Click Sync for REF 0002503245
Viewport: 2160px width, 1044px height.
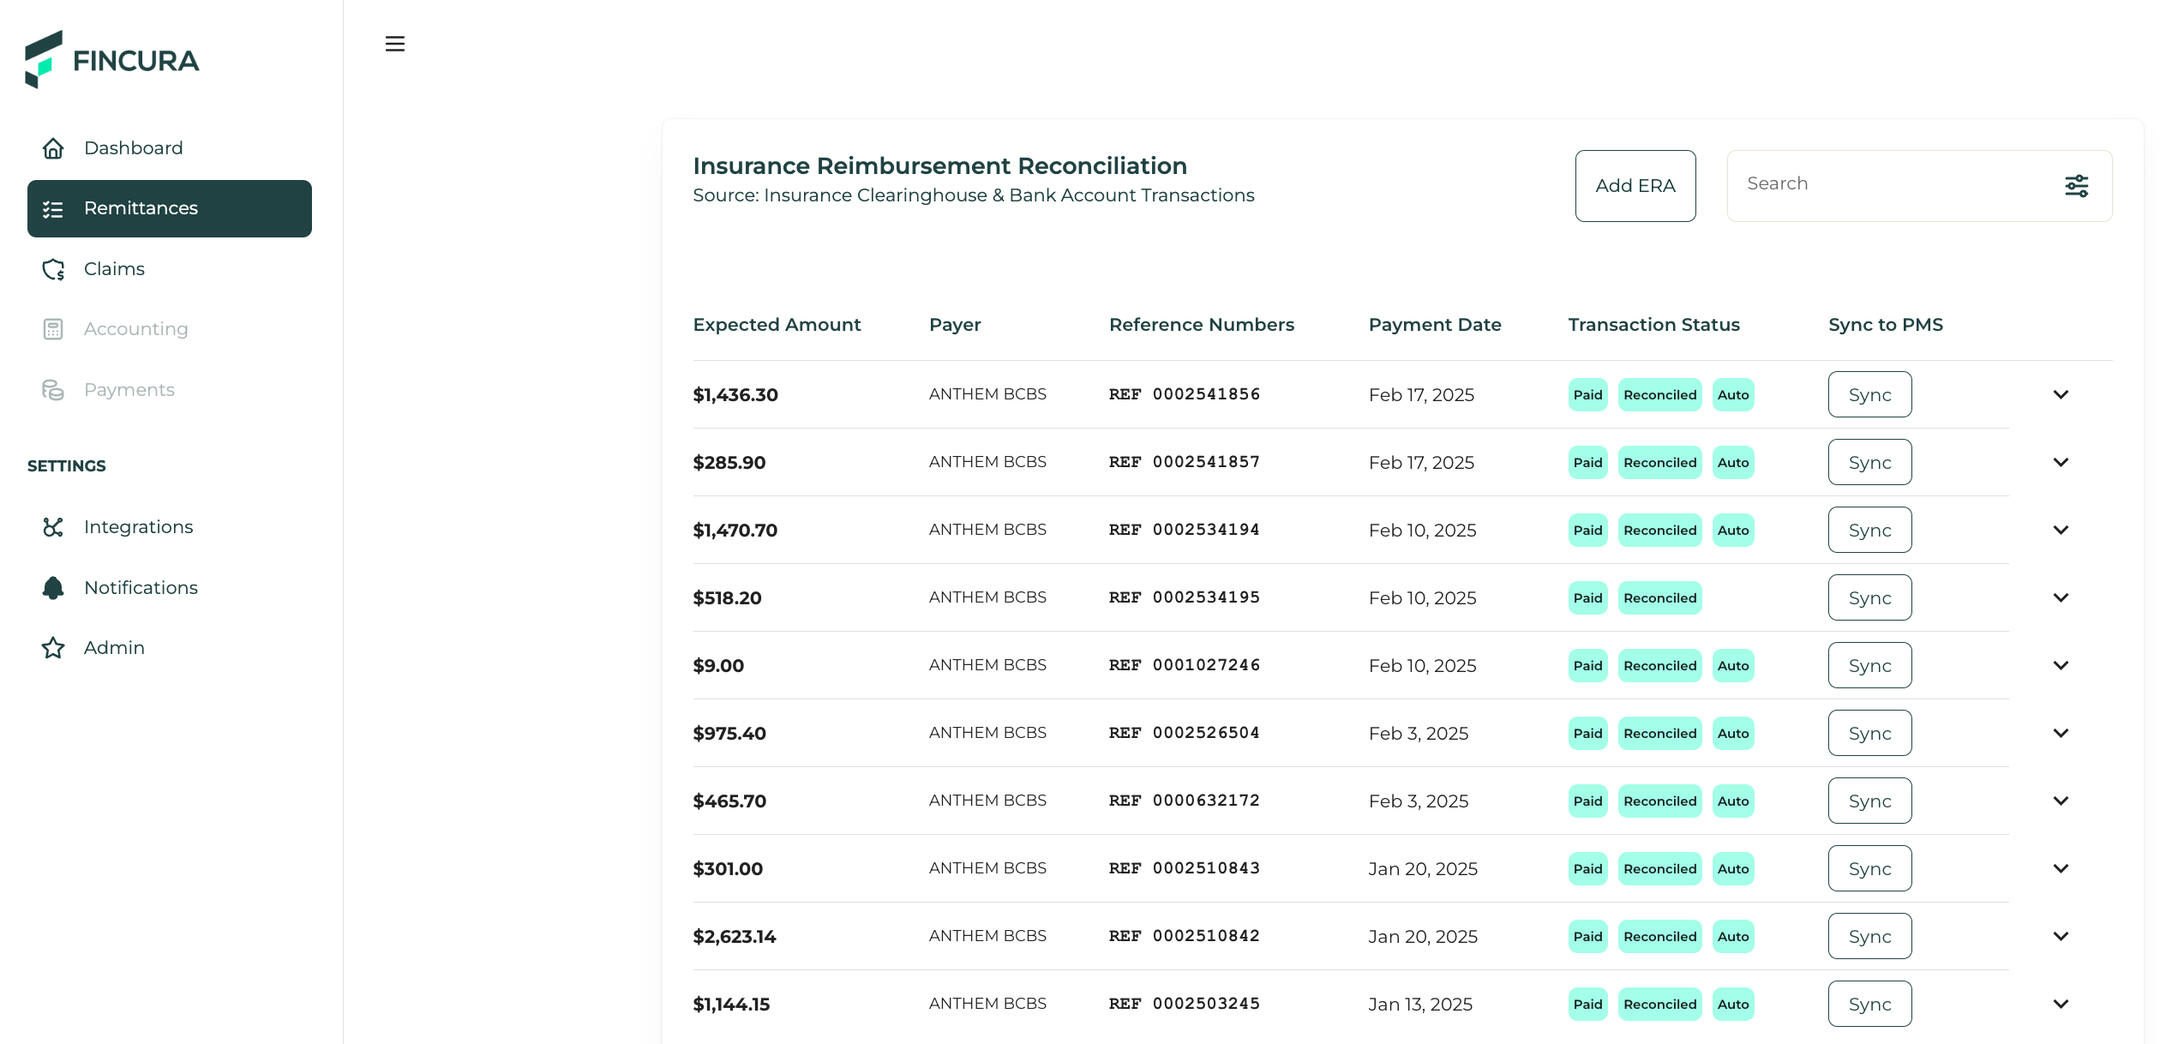coord(1869,1004)
